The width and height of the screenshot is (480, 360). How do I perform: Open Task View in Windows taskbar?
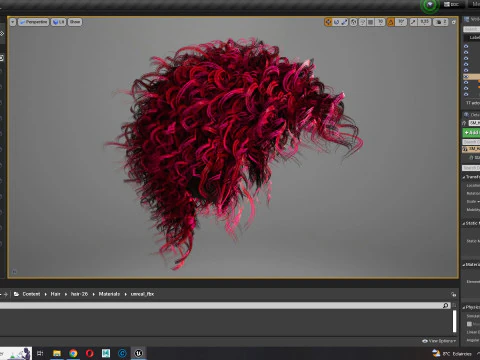[40, 353]
